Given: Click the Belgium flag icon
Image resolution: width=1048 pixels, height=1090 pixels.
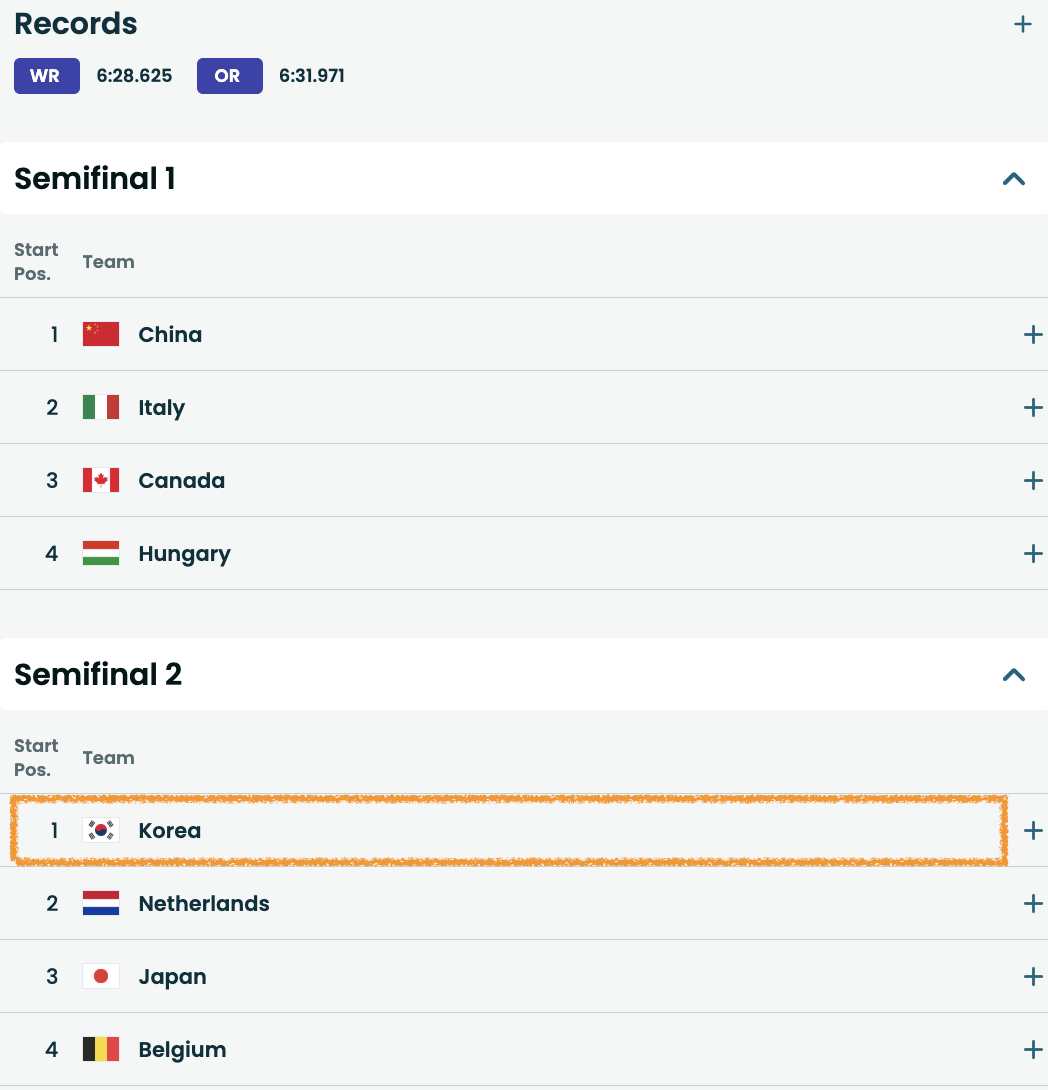Looking at the screenshot, I should click(101, 1050).
